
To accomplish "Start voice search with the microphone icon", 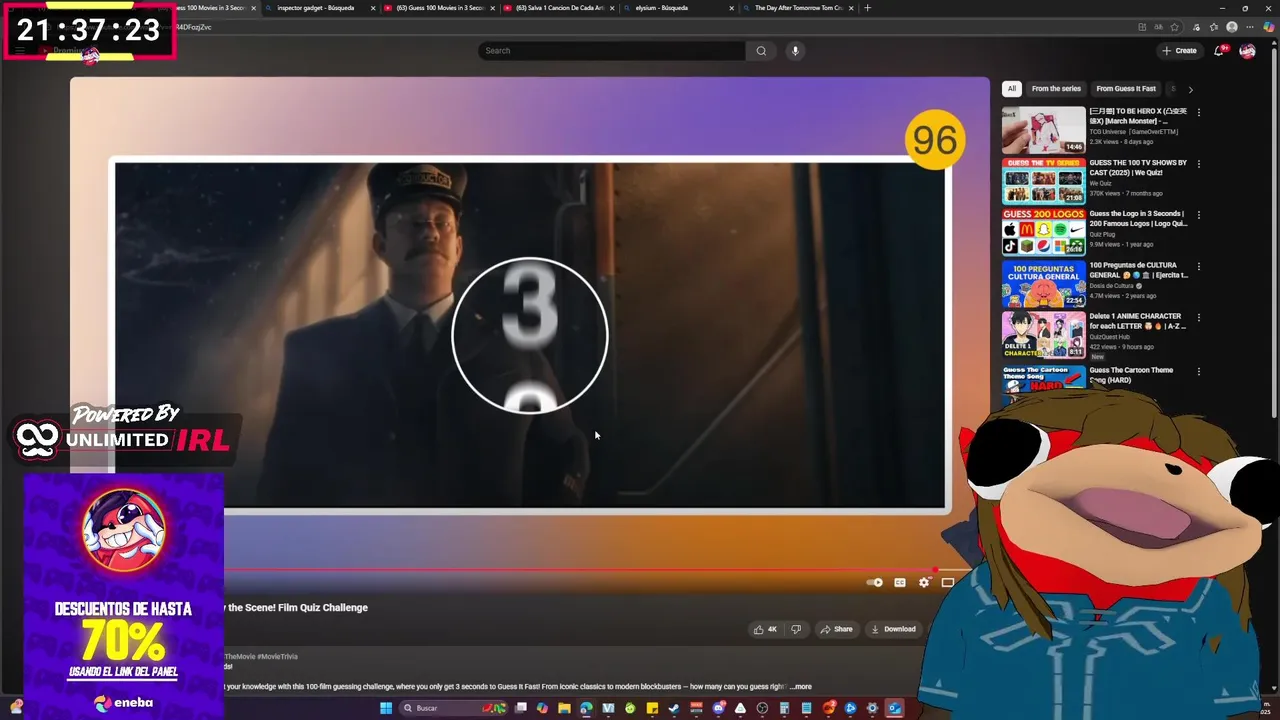I will 795,51.
